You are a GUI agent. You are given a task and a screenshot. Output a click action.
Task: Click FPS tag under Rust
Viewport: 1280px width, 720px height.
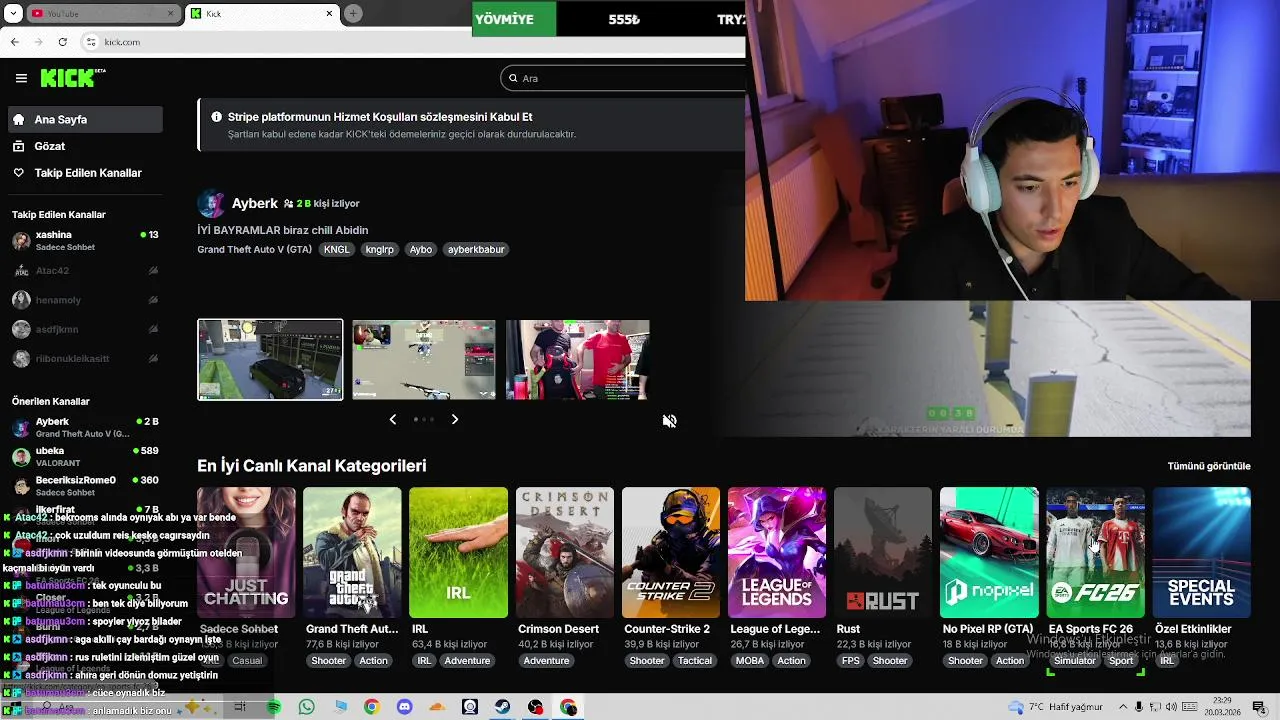[851, 661]
